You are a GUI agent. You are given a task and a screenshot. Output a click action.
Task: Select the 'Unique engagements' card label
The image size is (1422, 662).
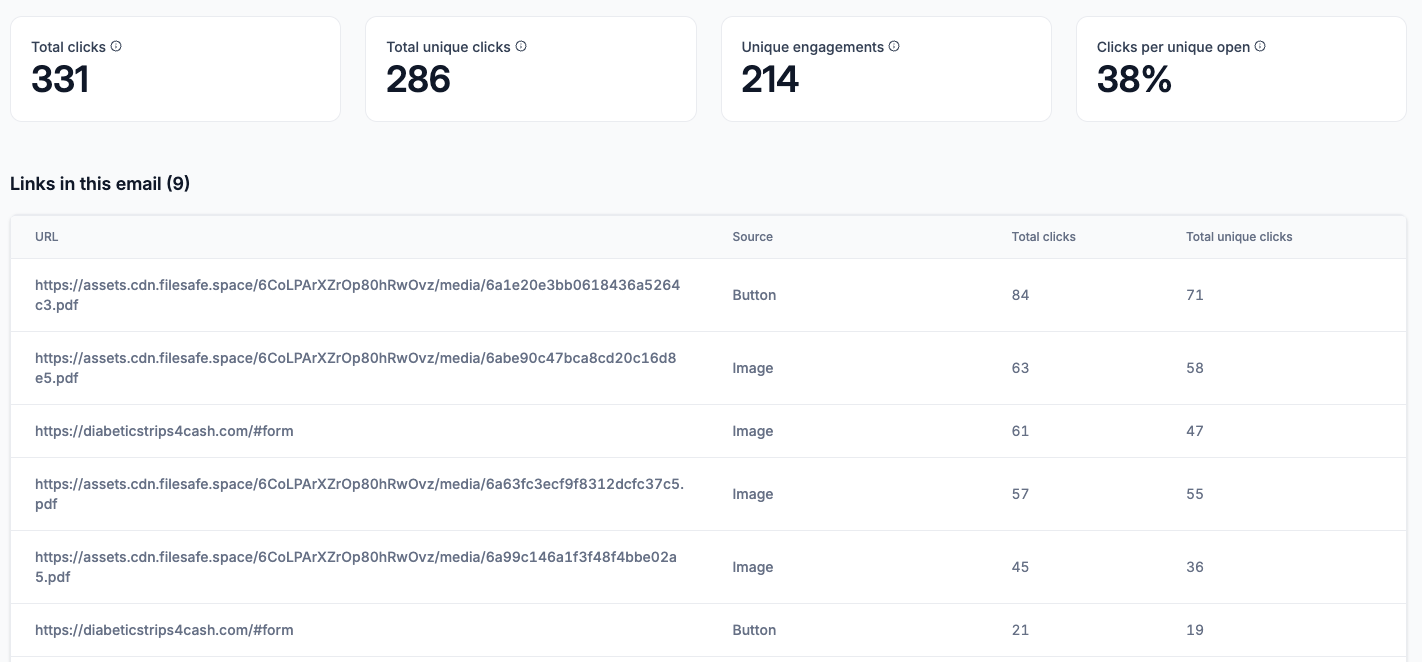(x=812, y=47)
